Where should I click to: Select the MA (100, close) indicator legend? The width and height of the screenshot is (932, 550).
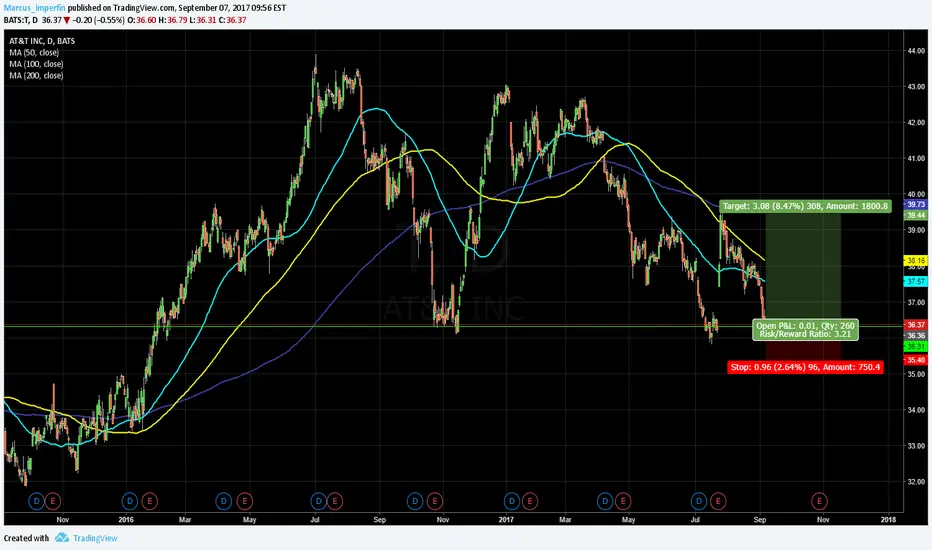[x=36, y=64]
